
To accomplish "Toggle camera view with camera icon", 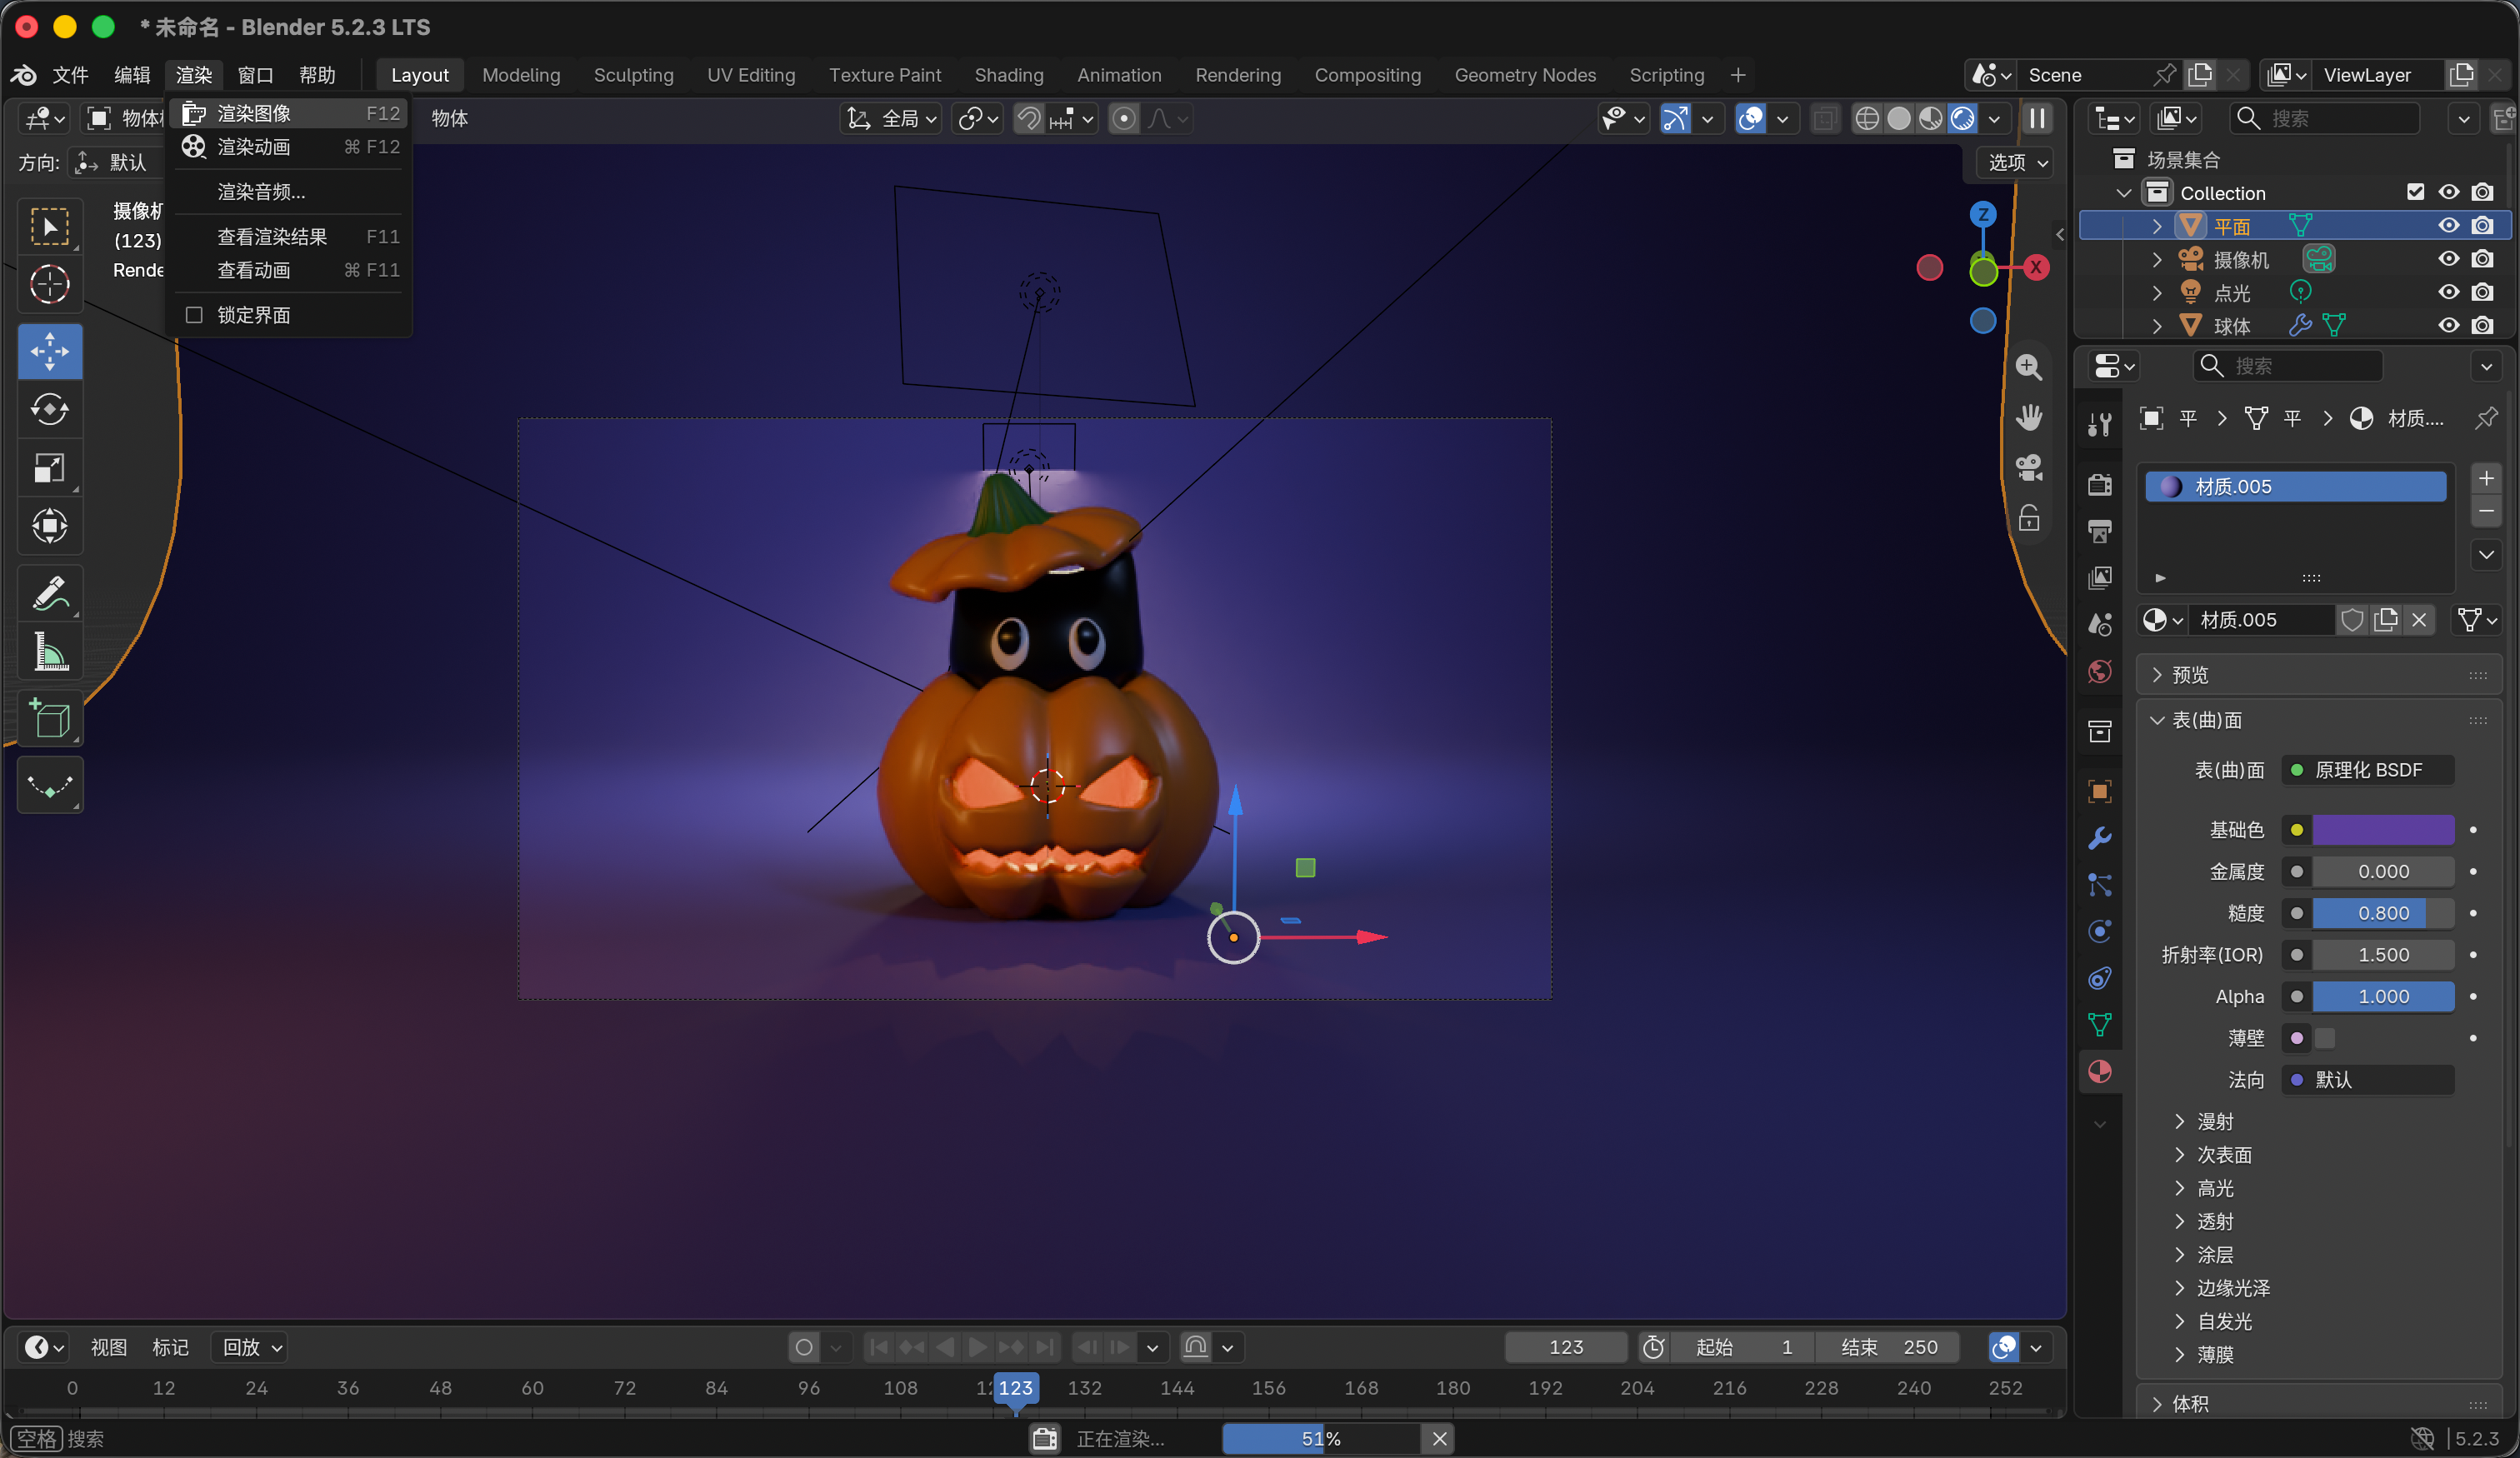I will [2029, 467].
